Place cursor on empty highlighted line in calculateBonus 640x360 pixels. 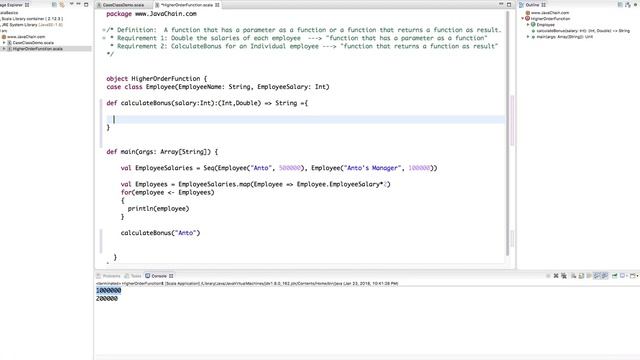point(306,119)
